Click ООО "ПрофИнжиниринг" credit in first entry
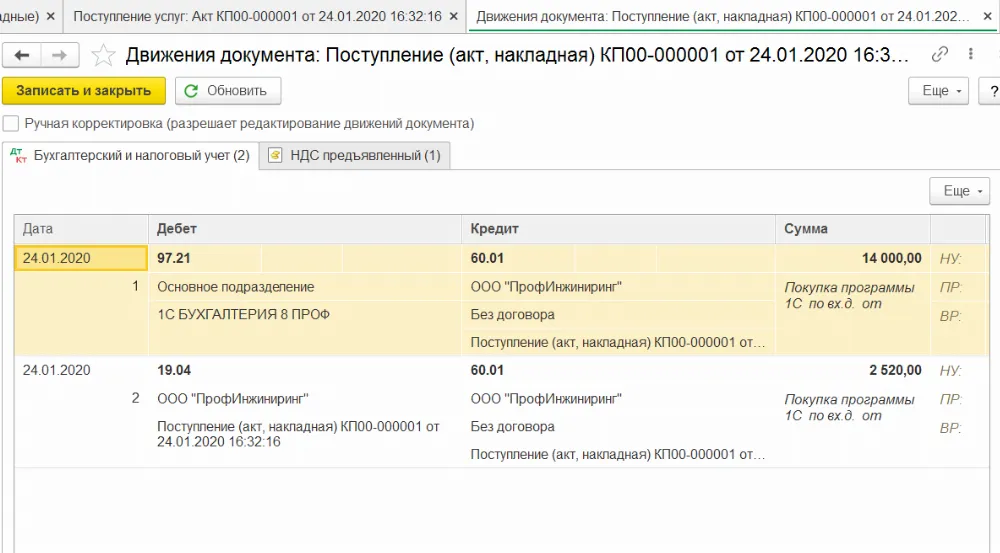Screen dimensions: 1000x553 [546, 287]
